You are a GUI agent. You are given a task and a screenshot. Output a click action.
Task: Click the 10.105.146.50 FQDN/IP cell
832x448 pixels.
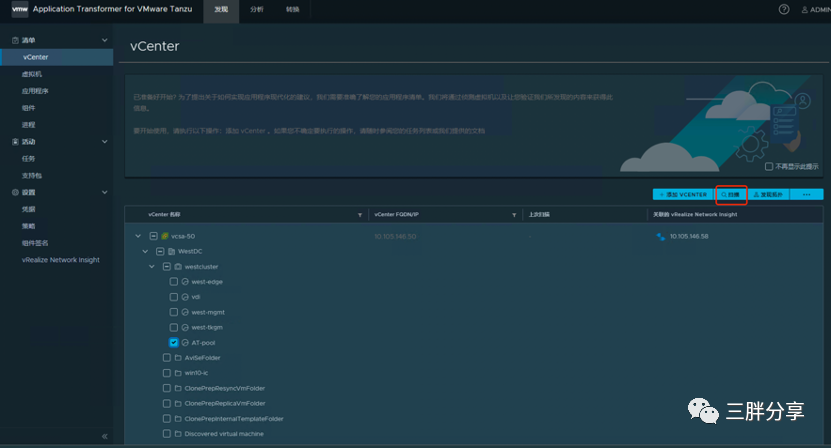[x=395, y=237]
